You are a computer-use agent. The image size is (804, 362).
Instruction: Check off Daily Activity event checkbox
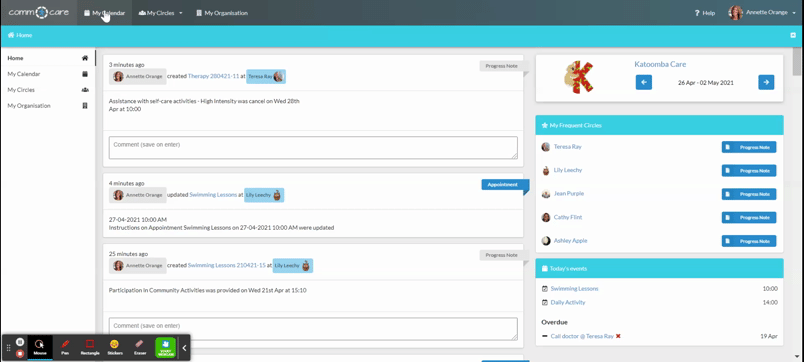click(x=545, y=303)
